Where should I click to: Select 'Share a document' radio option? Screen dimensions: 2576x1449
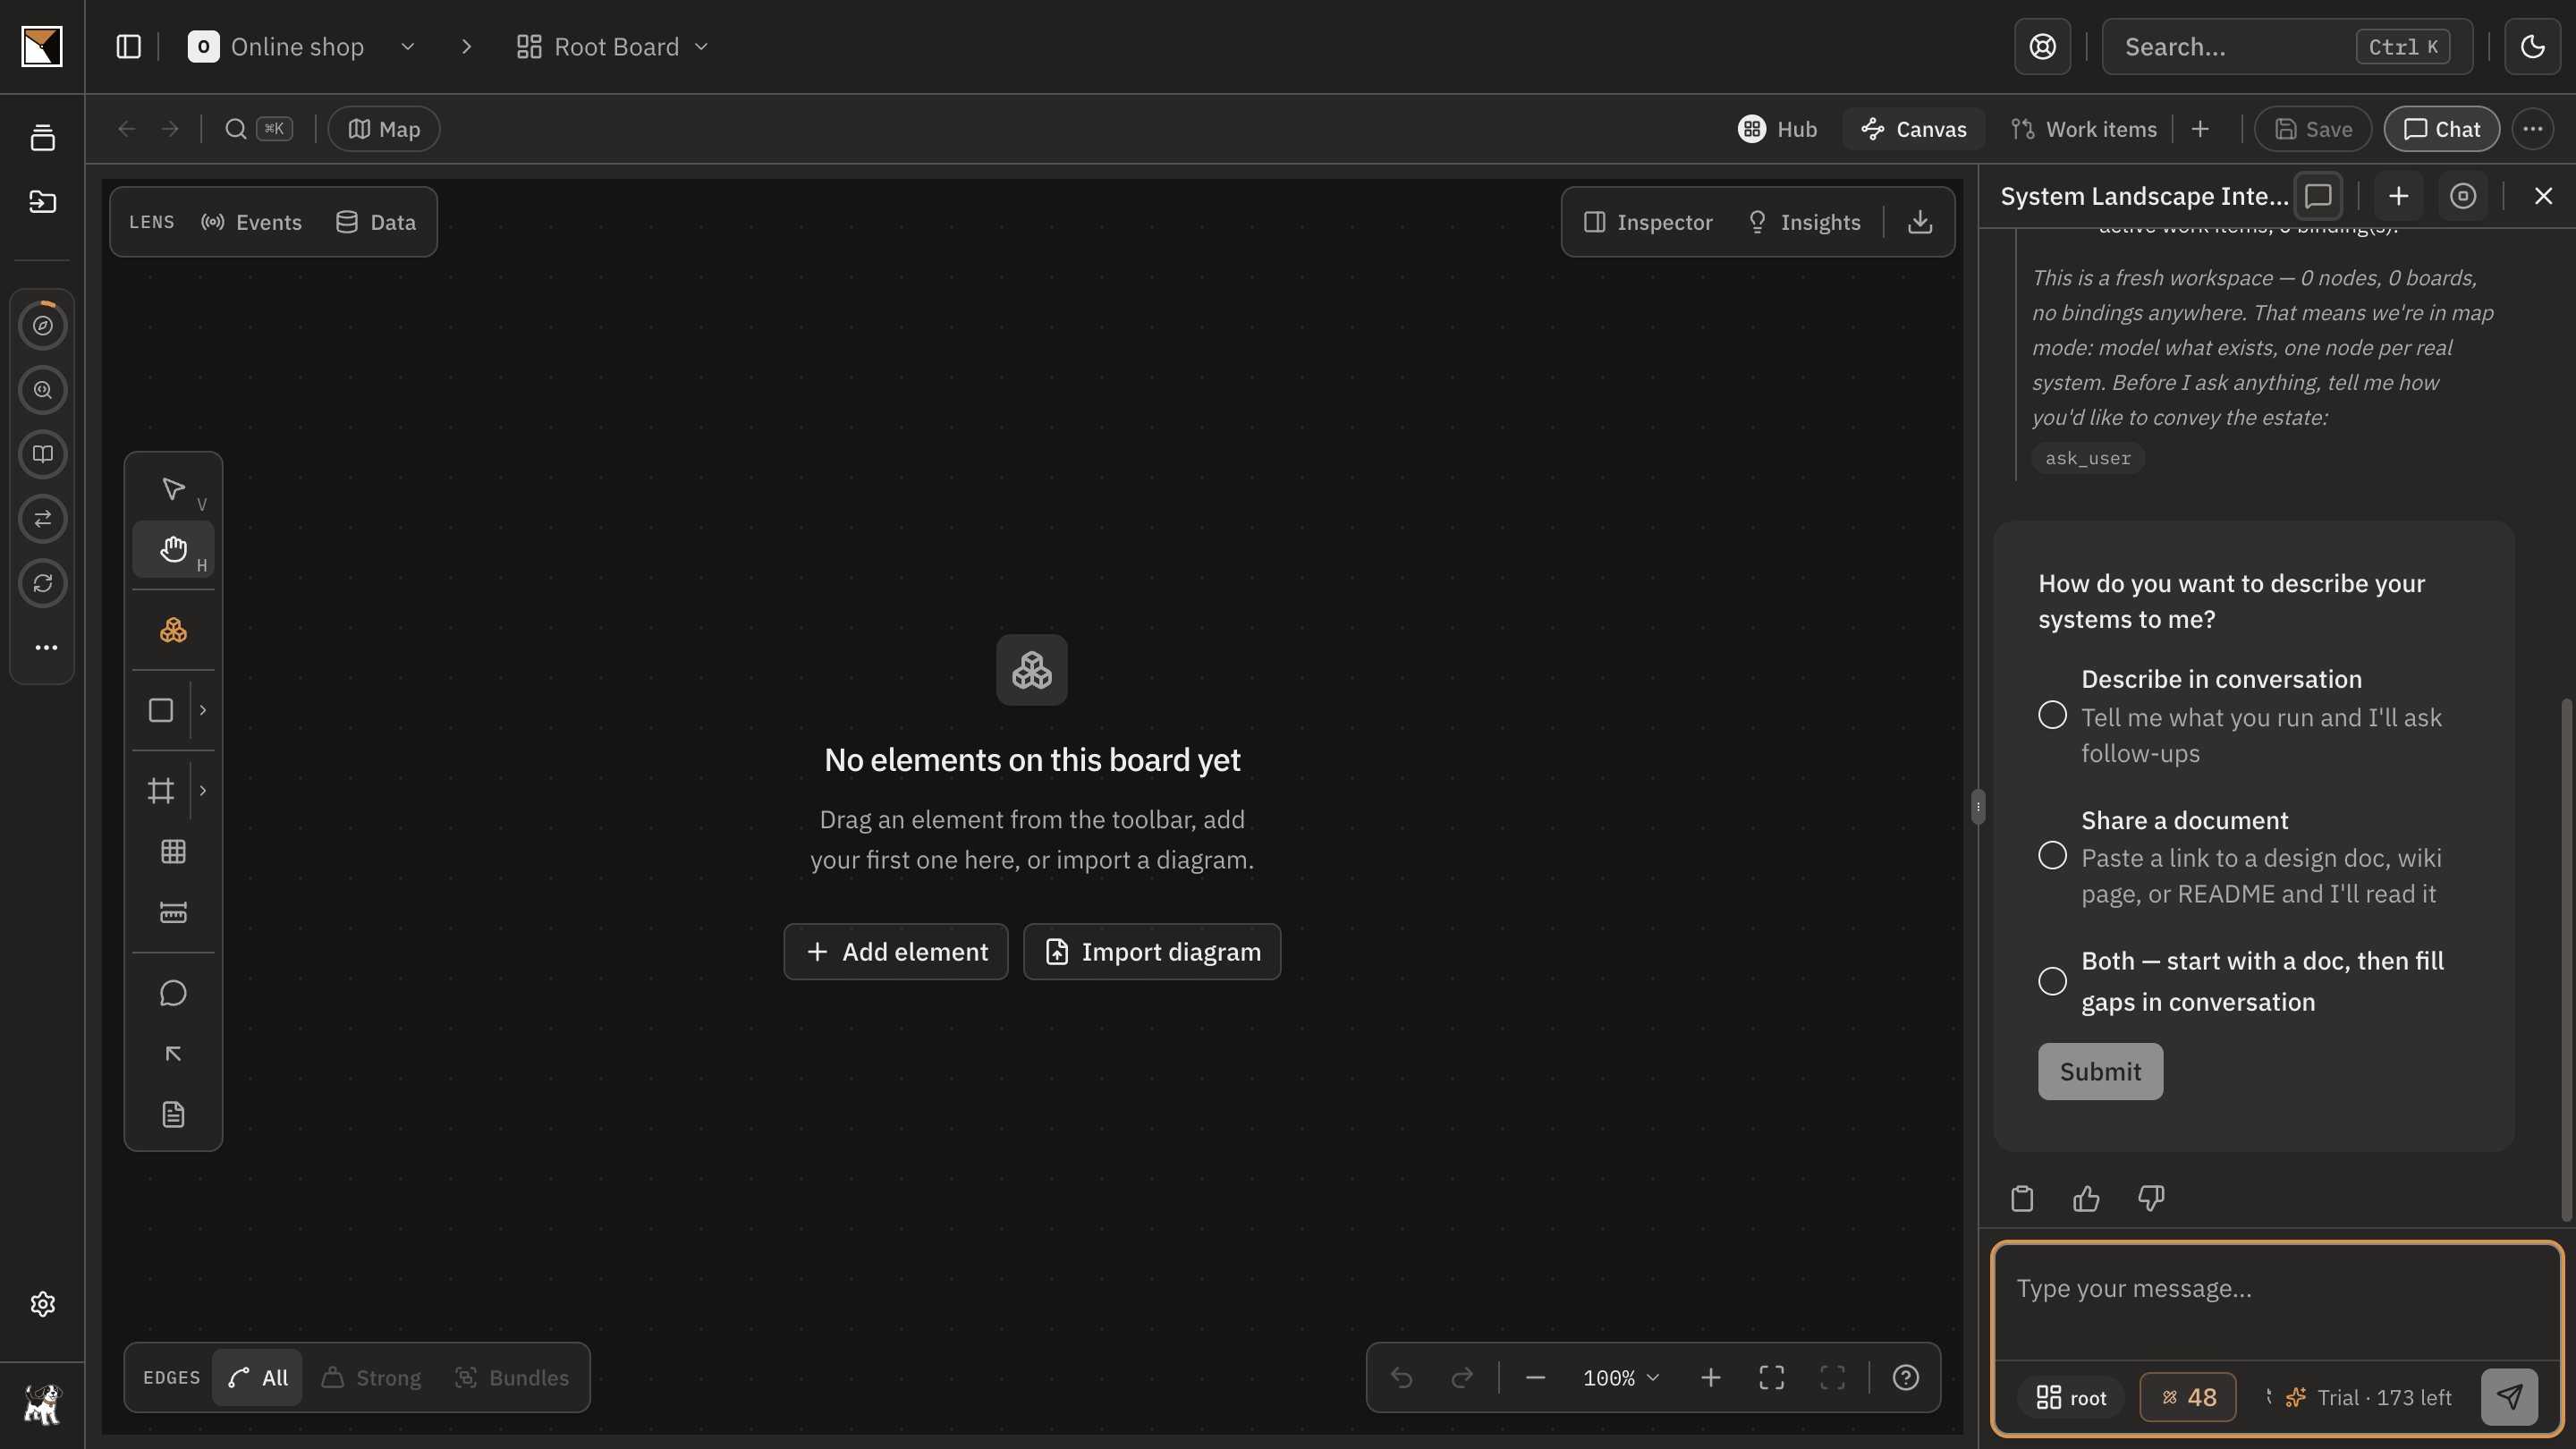pyautogui.click(x=2052, y=856)
